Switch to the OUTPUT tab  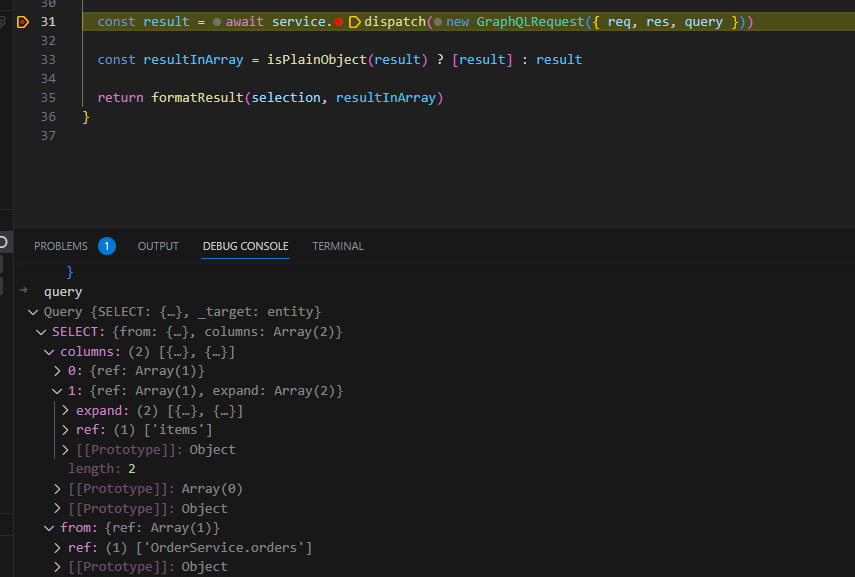click(x=157, y=246)
